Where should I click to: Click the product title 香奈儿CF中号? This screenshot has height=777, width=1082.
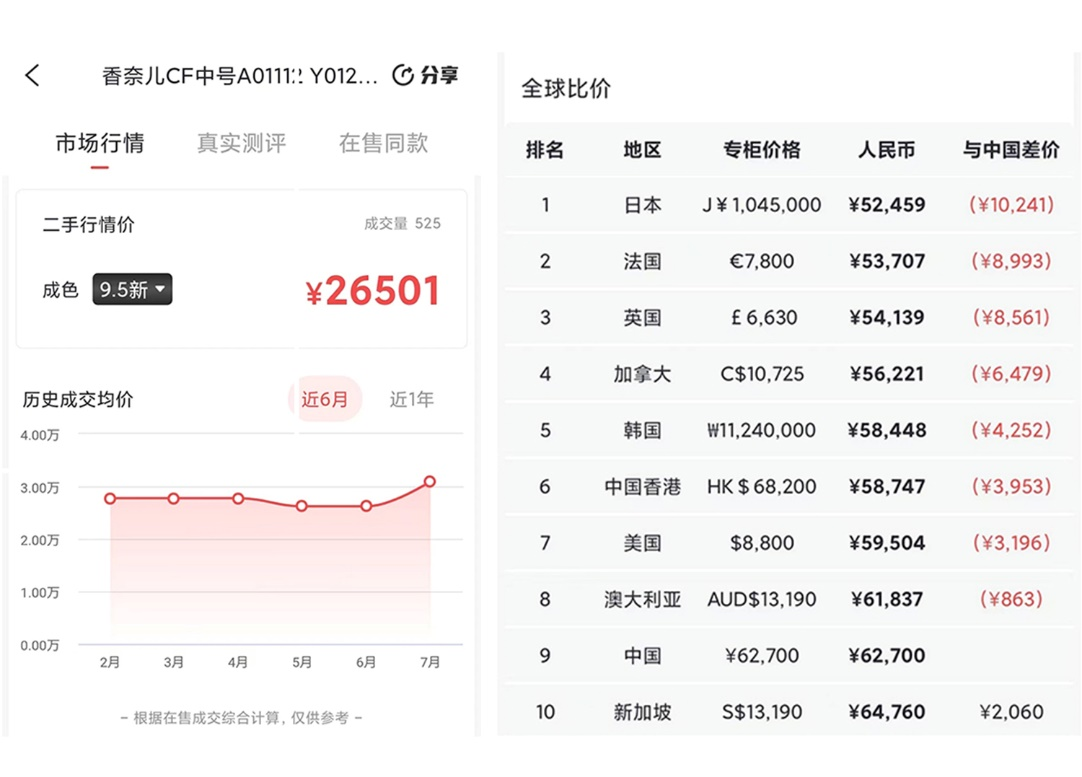(x=240, y=76)
